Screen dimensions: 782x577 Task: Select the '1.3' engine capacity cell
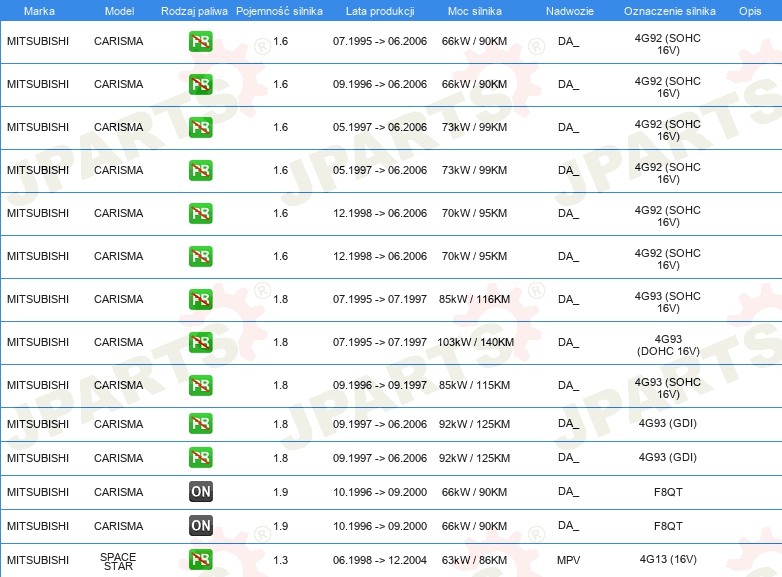[281, 560]
